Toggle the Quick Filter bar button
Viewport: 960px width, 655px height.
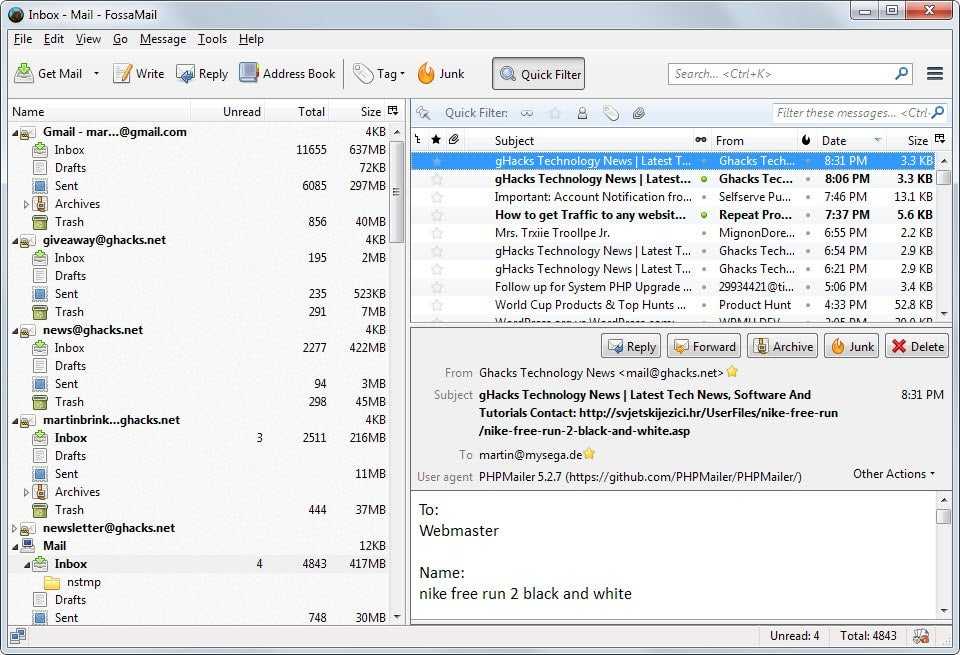[x=538, y=74]
